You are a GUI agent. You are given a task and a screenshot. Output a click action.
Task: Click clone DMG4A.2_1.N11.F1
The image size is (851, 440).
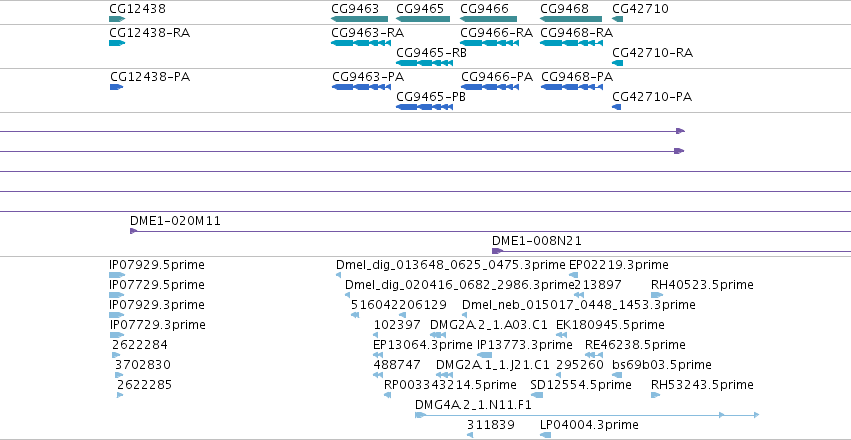[473, 405]
